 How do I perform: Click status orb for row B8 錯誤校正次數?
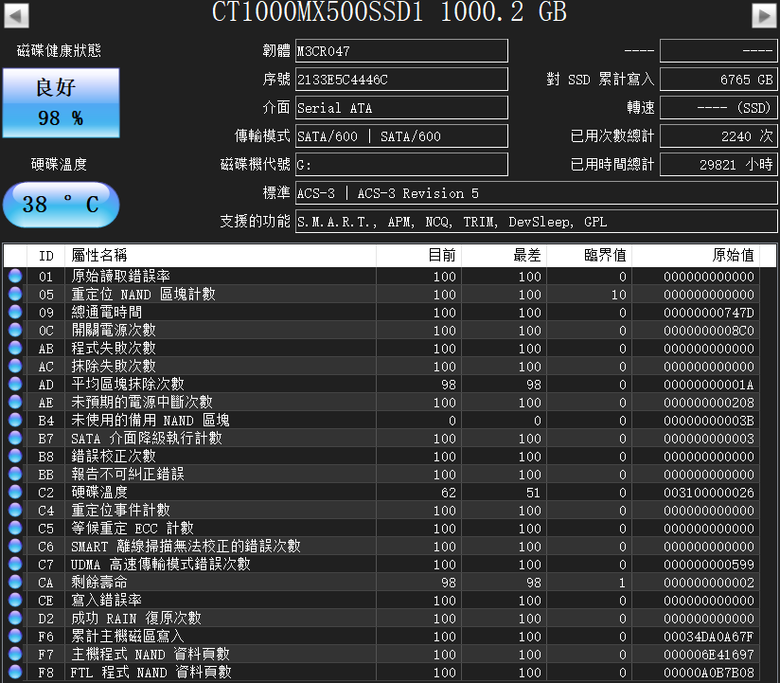click(x=15, y=456)
